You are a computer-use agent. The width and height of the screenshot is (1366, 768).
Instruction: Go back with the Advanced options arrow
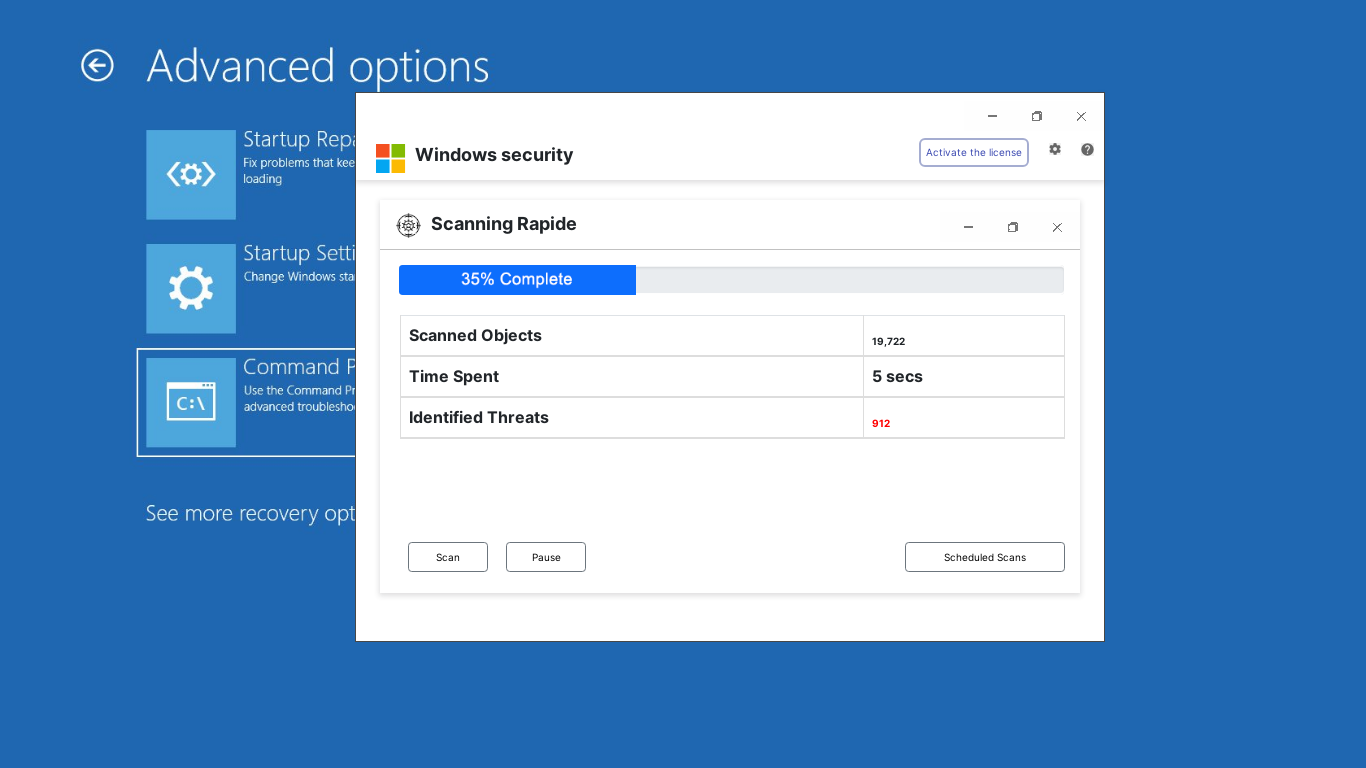[97, 66]
